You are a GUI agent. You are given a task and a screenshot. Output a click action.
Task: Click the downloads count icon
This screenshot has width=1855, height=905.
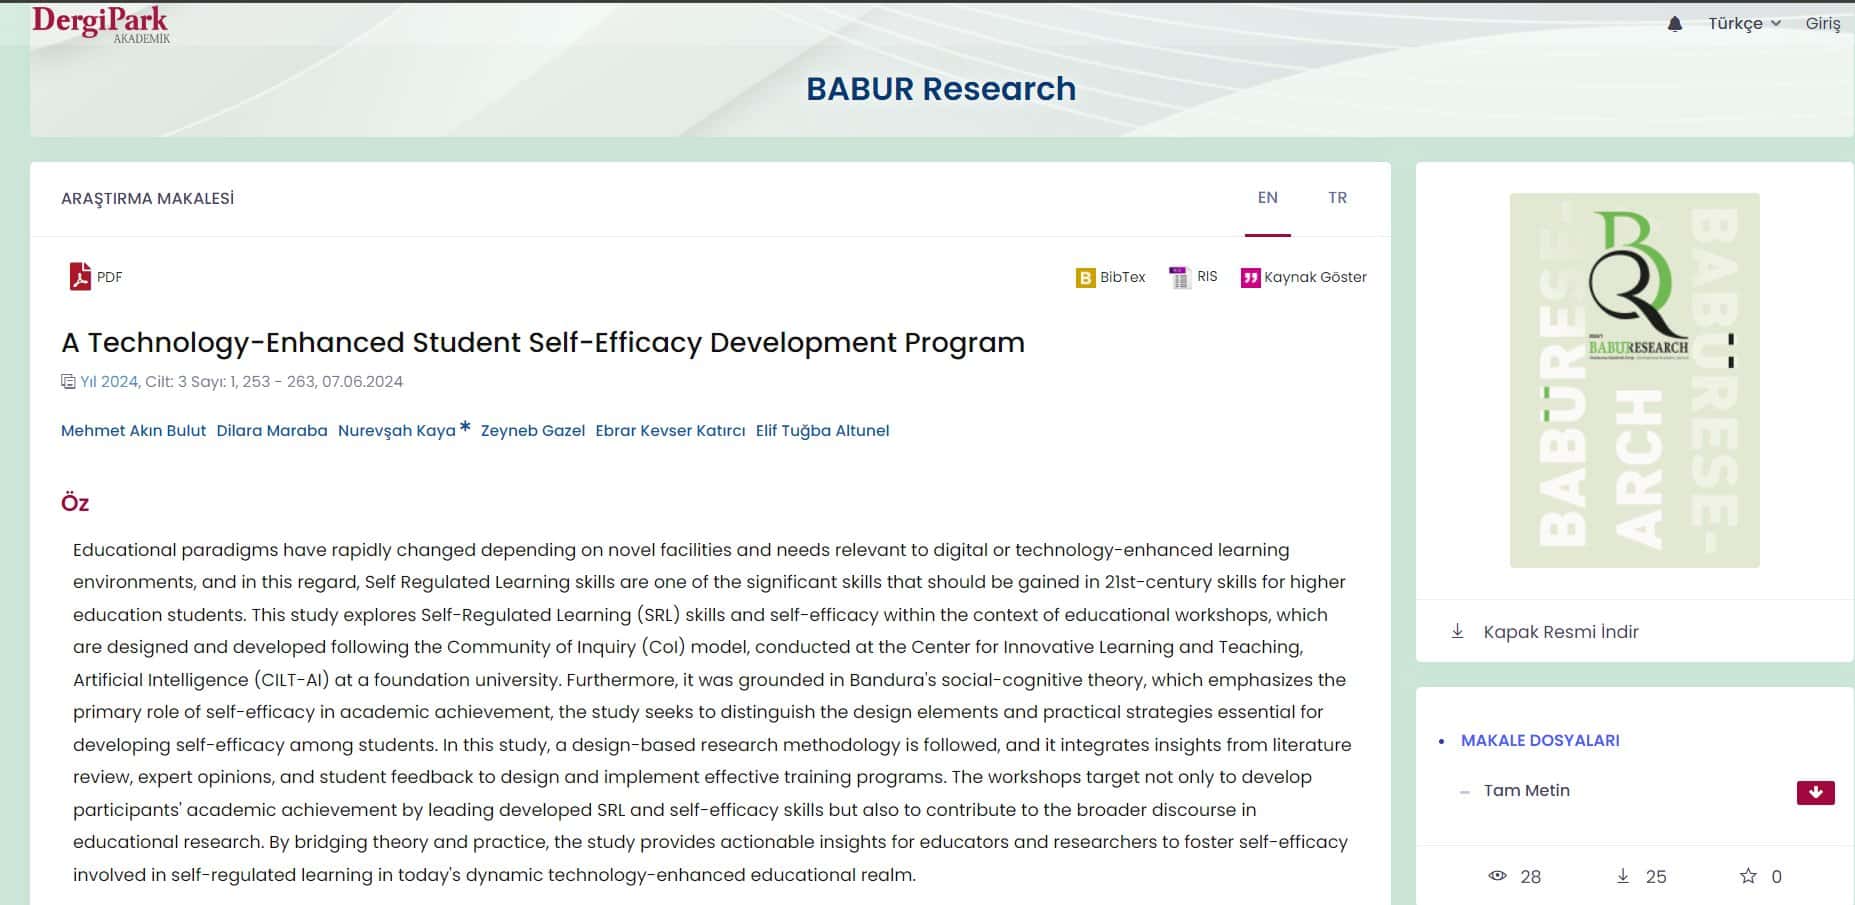(1622, 876)
